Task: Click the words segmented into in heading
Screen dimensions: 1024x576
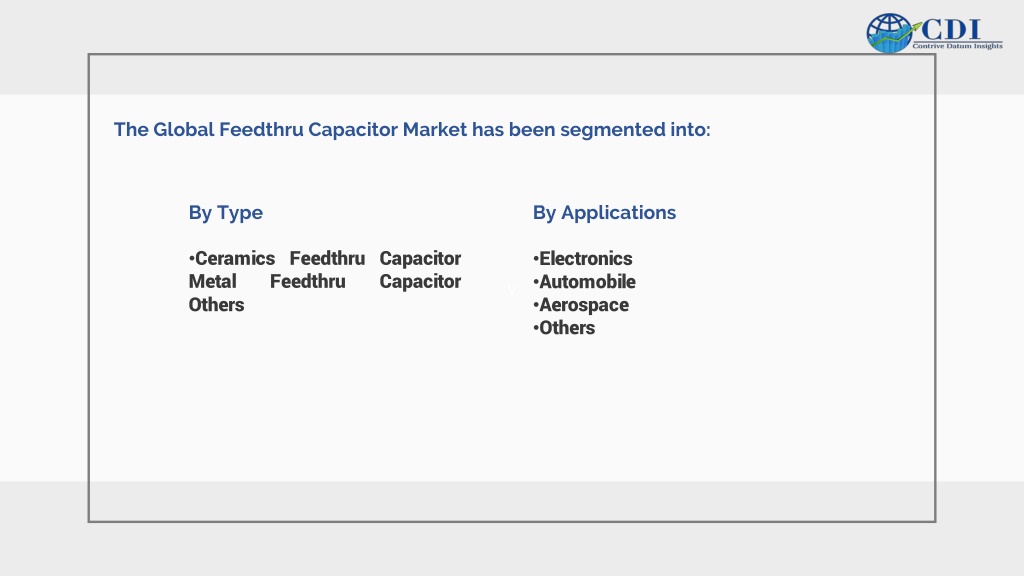Action: pyautogui.click(x=635, y=129)
